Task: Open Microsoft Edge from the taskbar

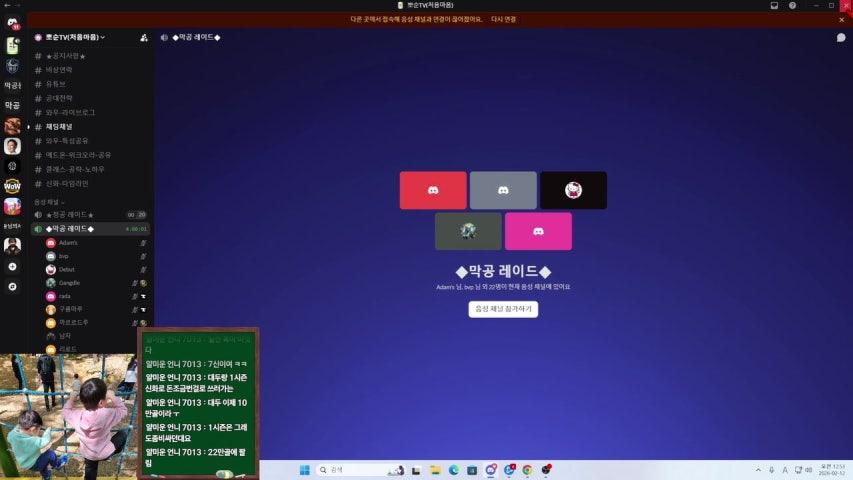Action: click(453, 470)
